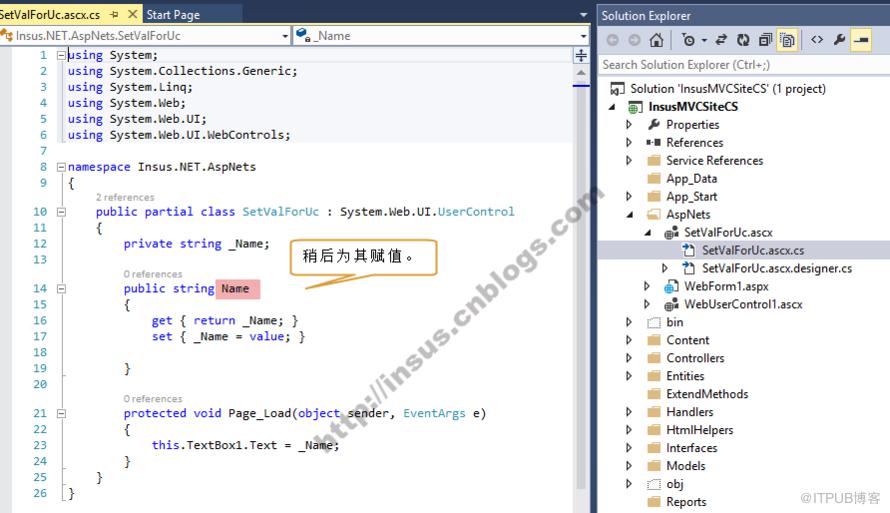Viewport: 890px width, 513px height.
Task: Expand the bin folder arrow
Action: tap(628, 322)
